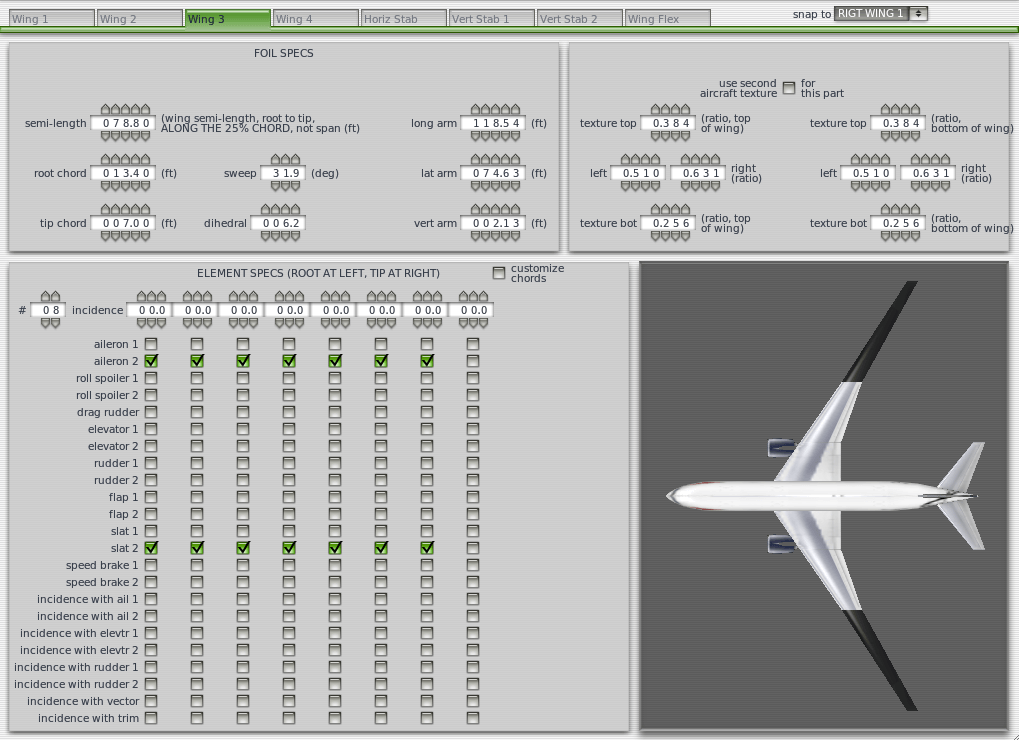Enable the customize chords checkbox
This screenshot has height=740, width=1019.
coord(499,273)
